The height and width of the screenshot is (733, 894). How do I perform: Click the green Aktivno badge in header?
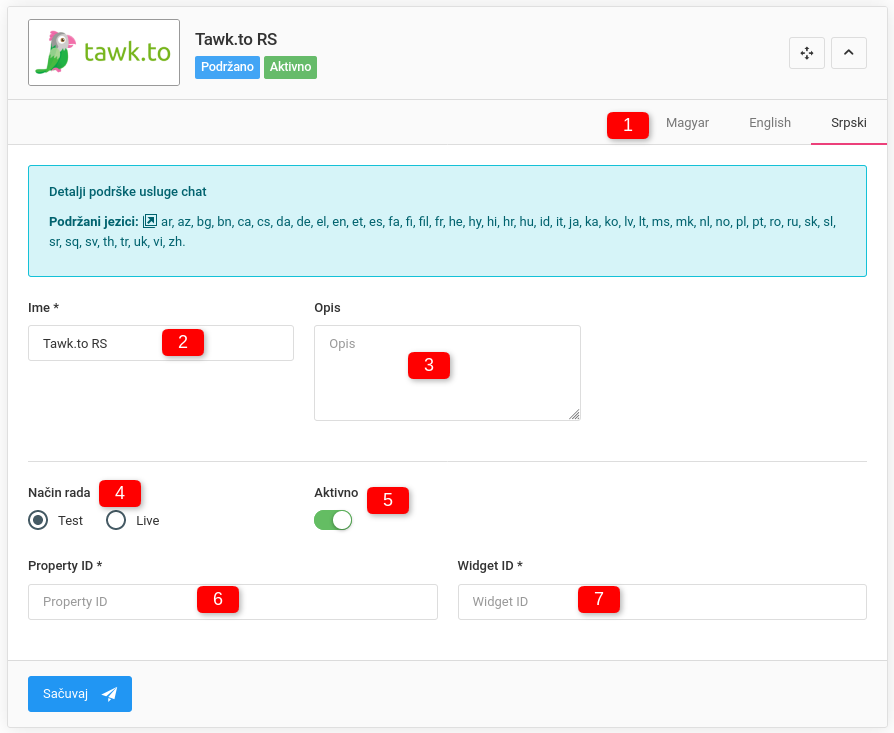point(290,67)
